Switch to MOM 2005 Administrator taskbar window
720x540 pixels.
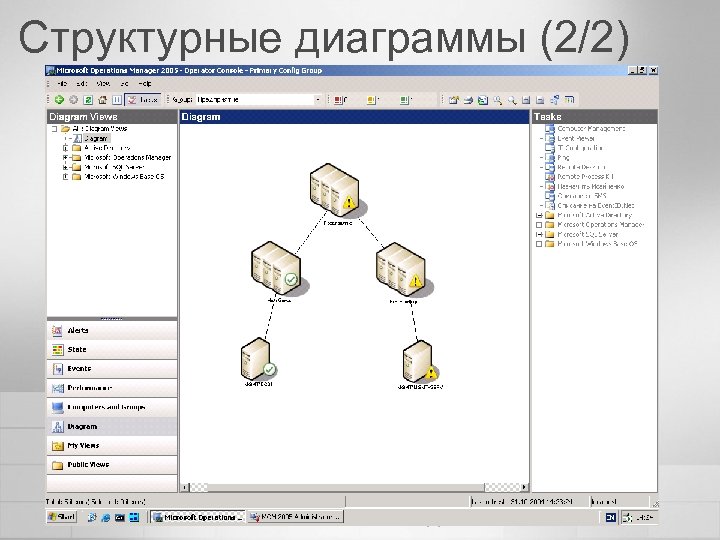pyautogui.click(x=295, y=517)
